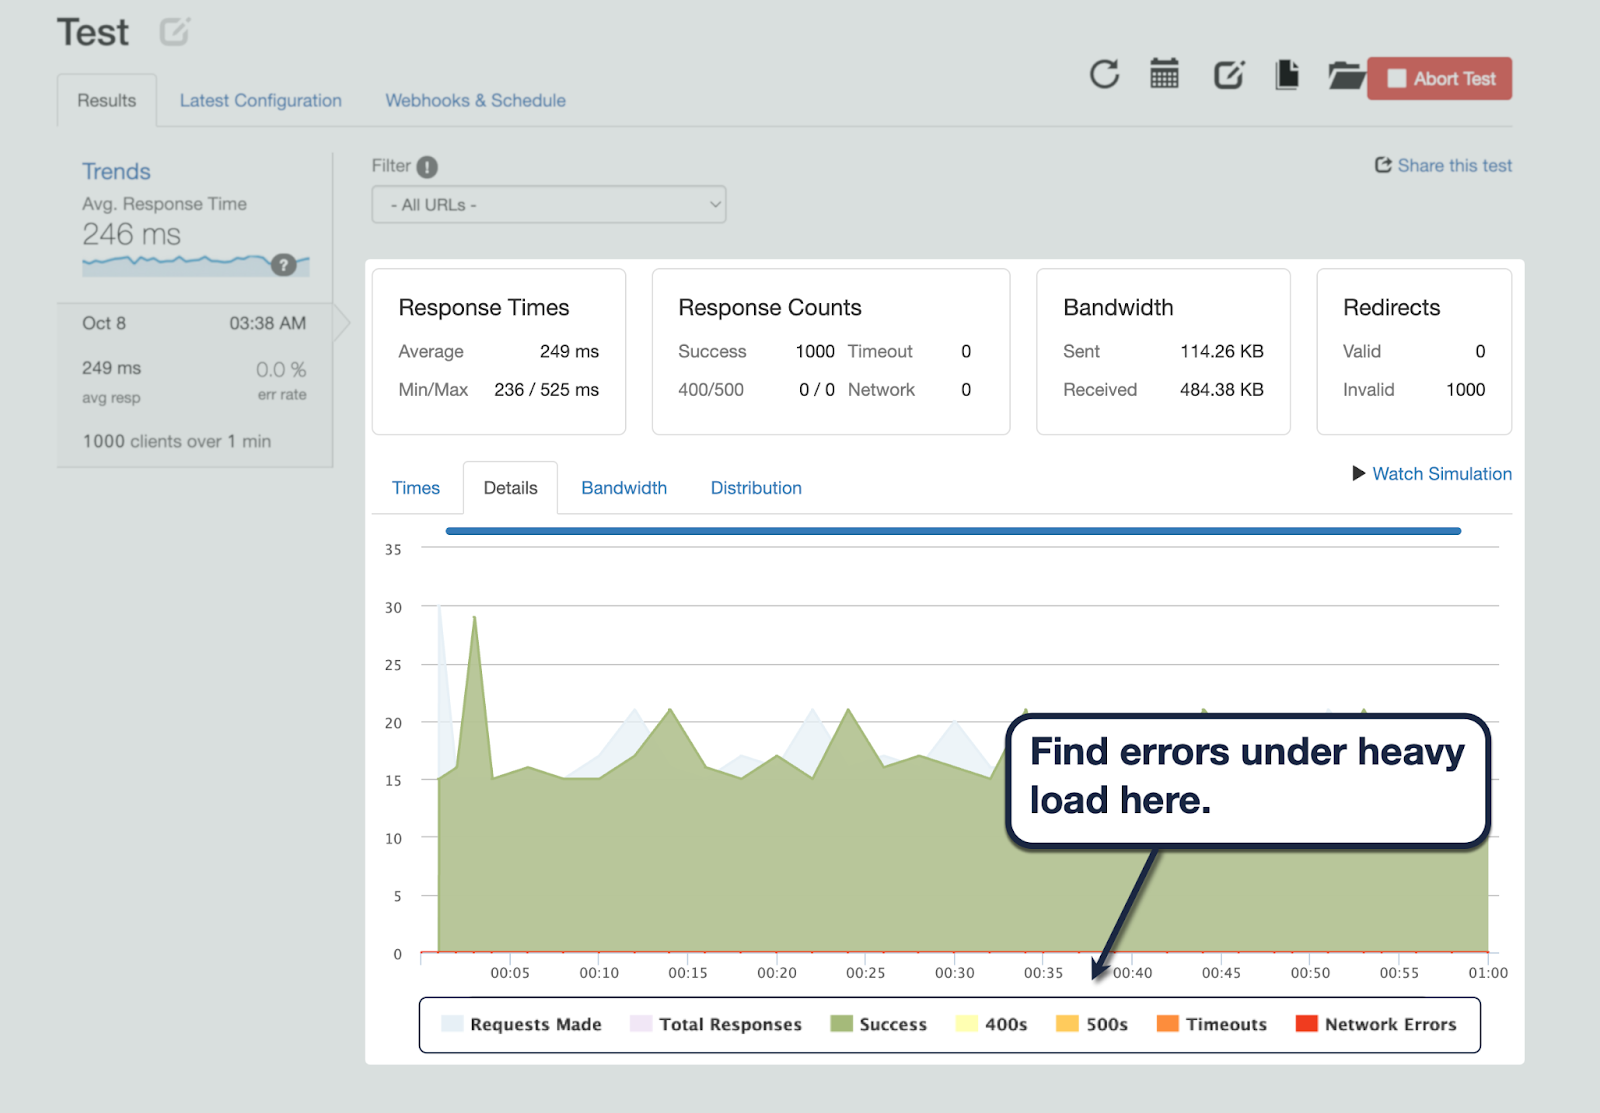This screenshot has height=1113, width=1600.
Task: Click the copy document icon
Action: (x=1287, y=75)
